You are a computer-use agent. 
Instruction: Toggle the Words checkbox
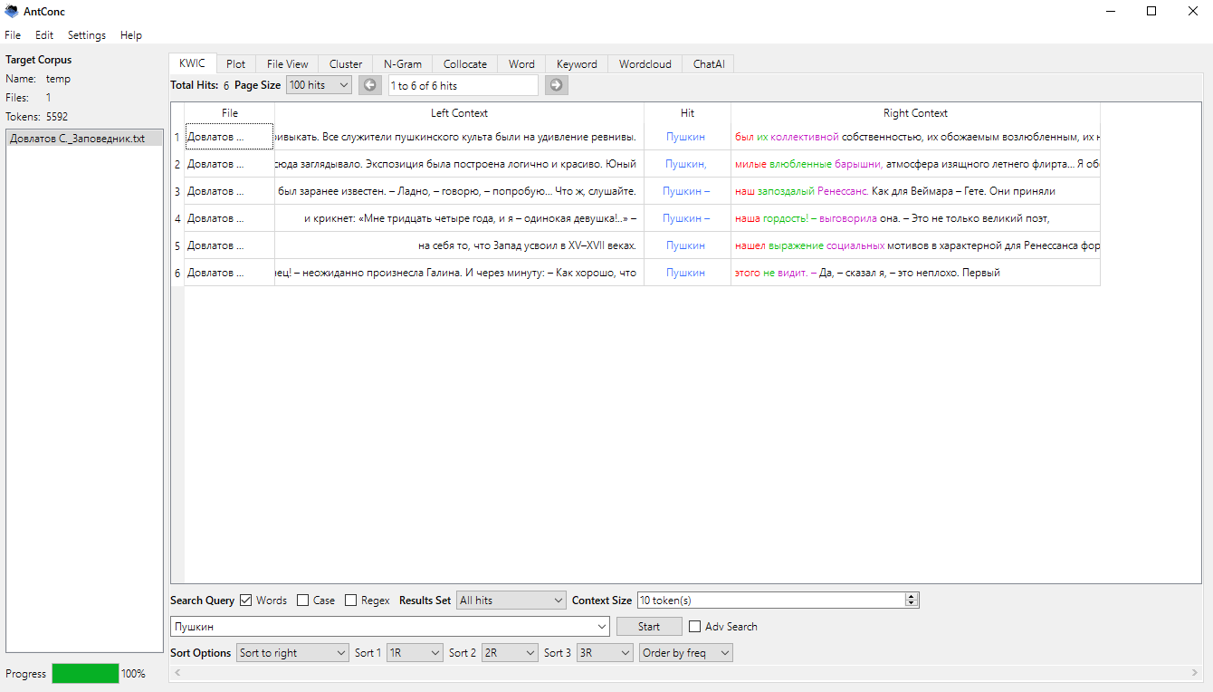246,600
